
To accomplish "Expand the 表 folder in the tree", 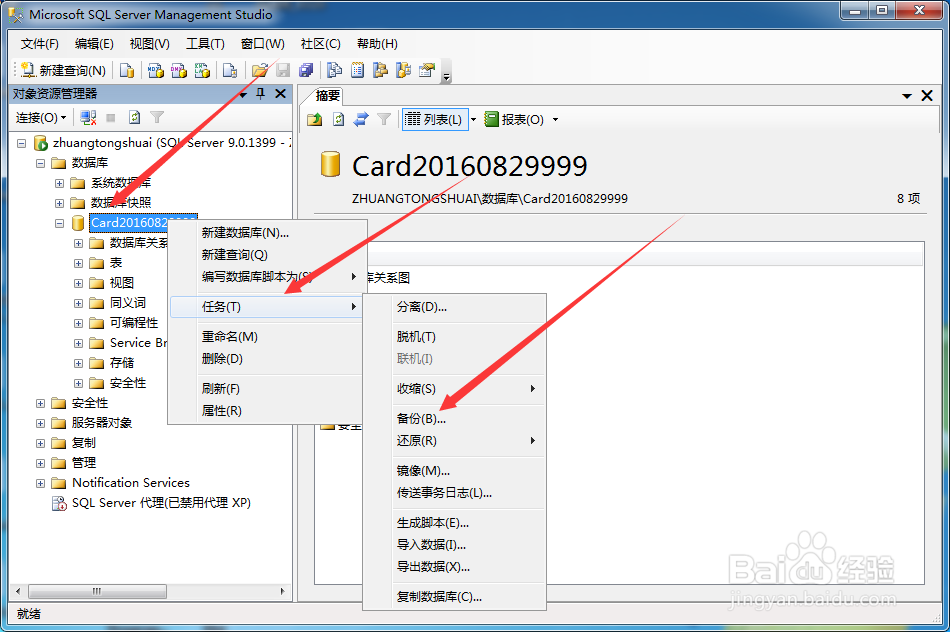I will coord(78,263).
